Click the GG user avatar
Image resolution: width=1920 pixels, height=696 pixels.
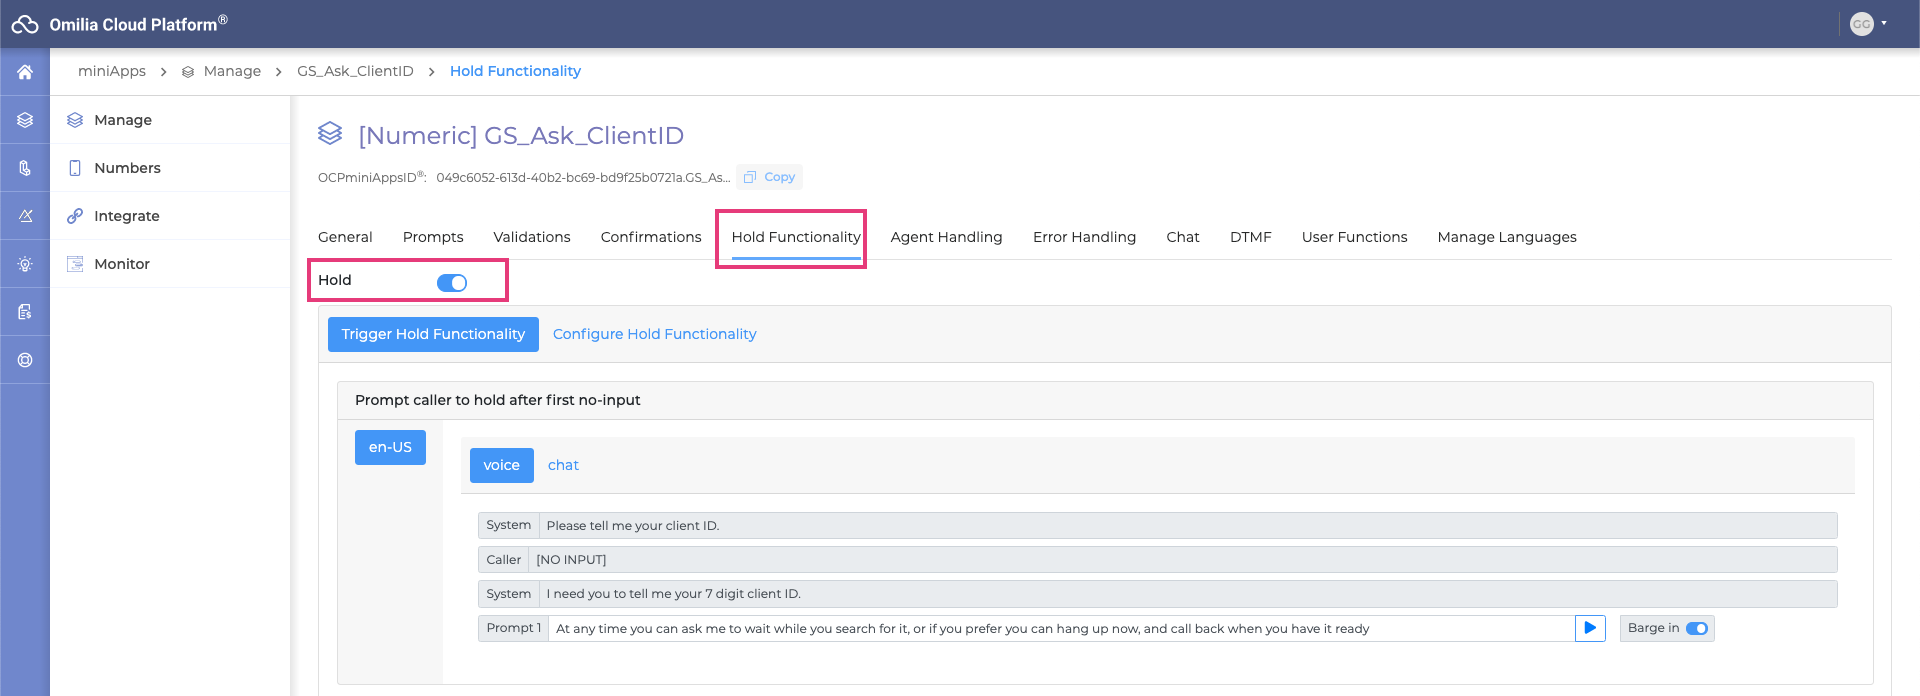[1861, 24]
